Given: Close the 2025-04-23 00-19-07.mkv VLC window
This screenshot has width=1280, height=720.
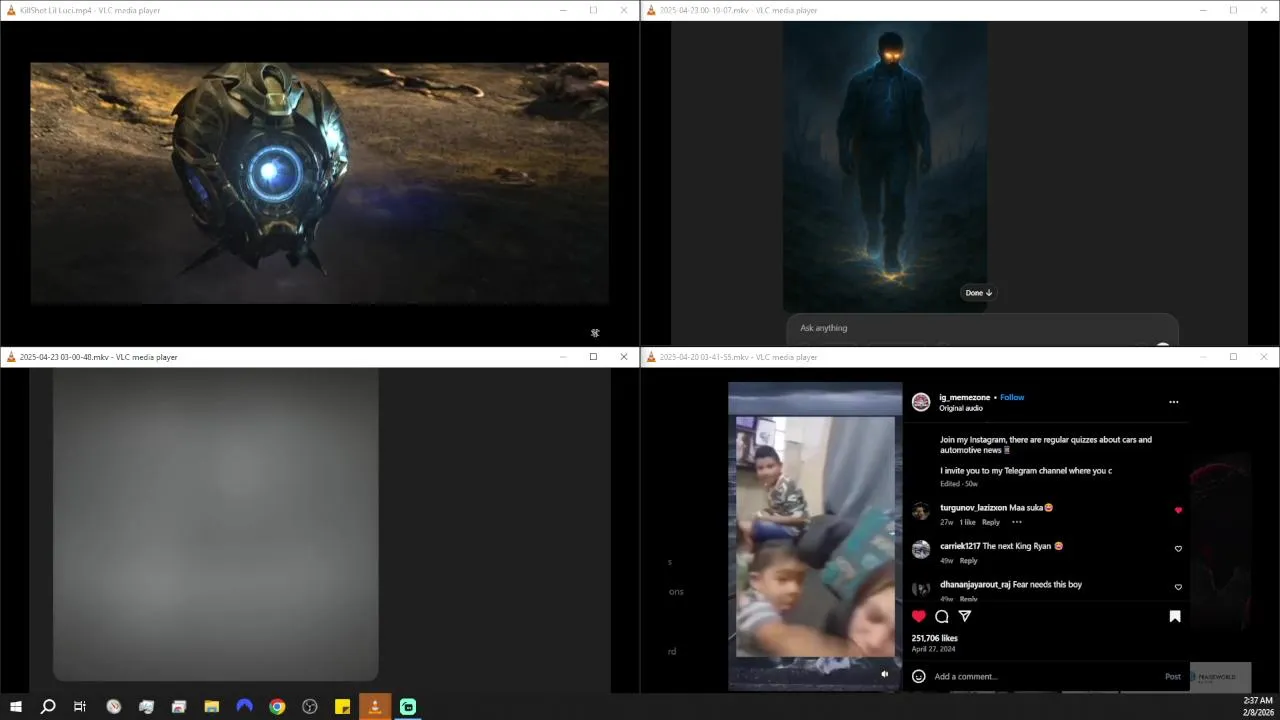Looking at the screenshot, I should (x=1263, y=10).
